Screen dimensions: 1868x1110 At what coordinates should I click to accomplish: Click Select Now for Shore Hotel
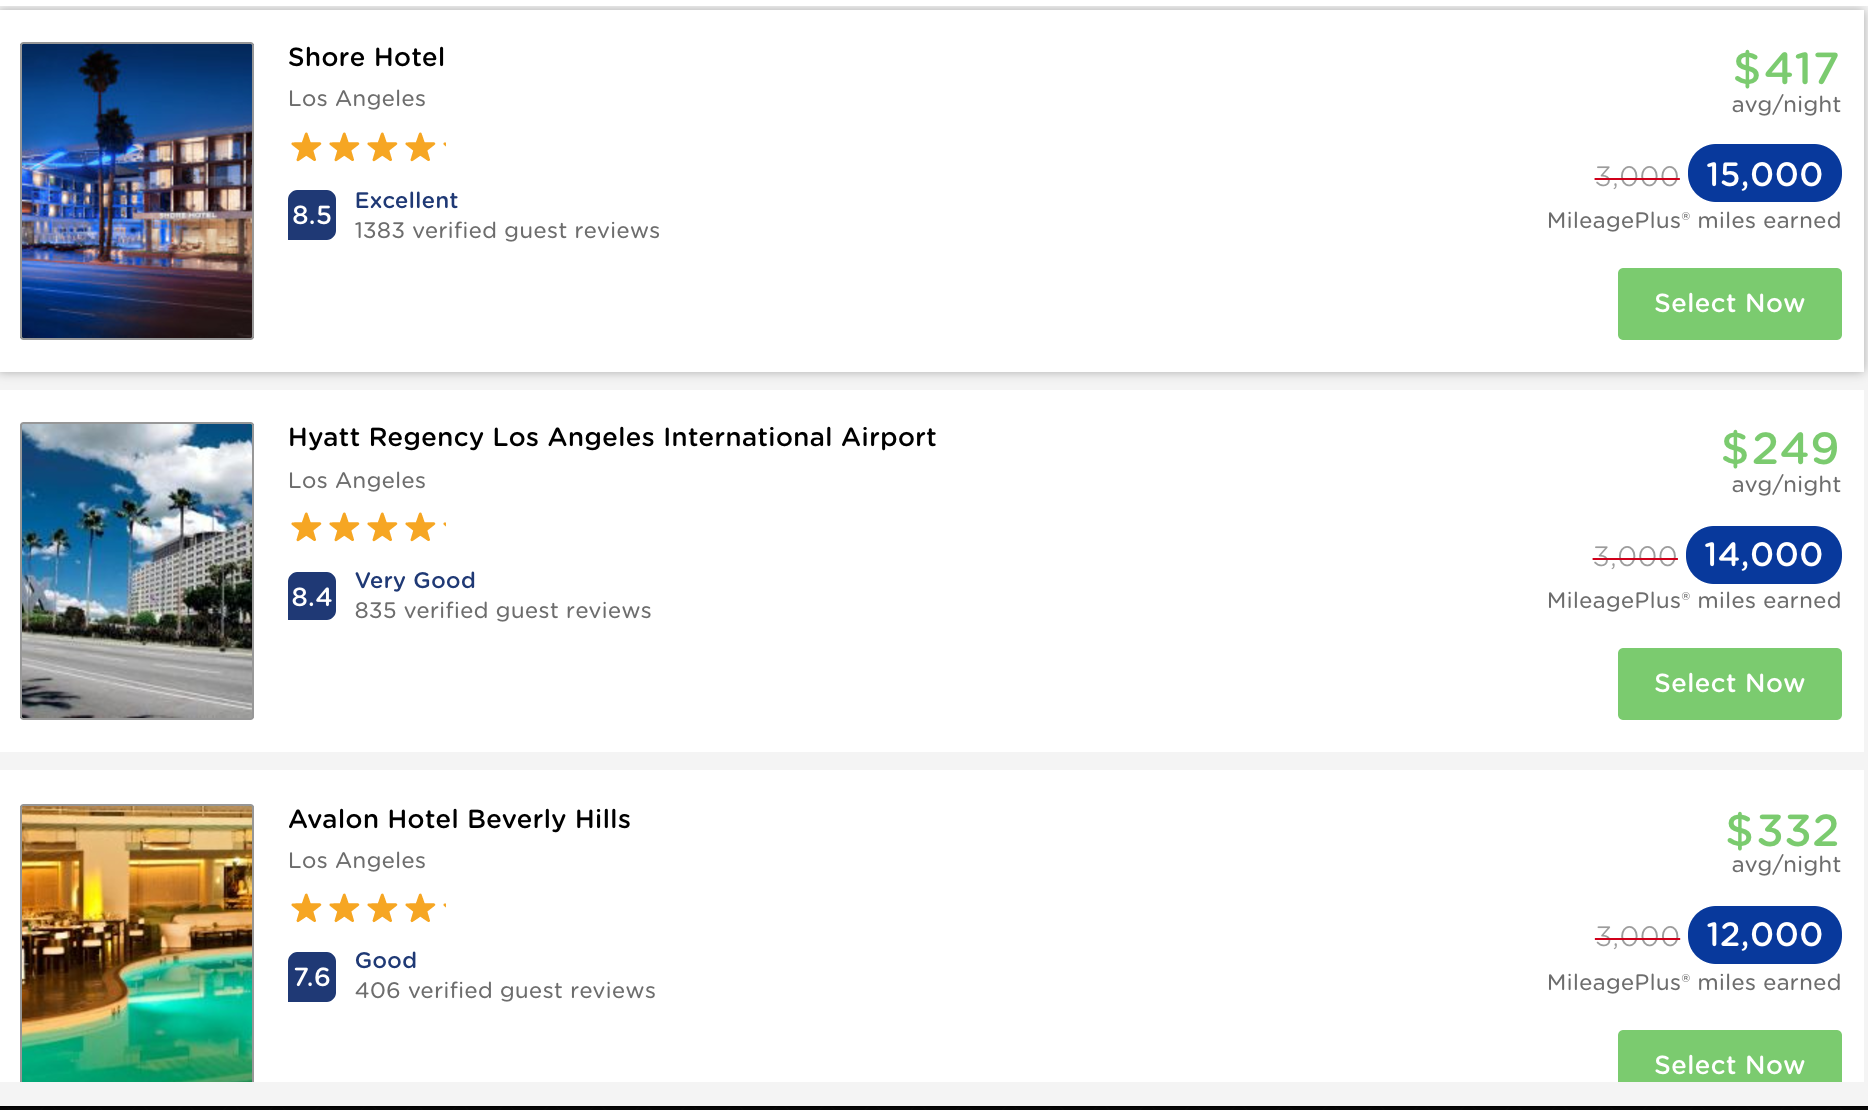click(x=1729, y=304)
